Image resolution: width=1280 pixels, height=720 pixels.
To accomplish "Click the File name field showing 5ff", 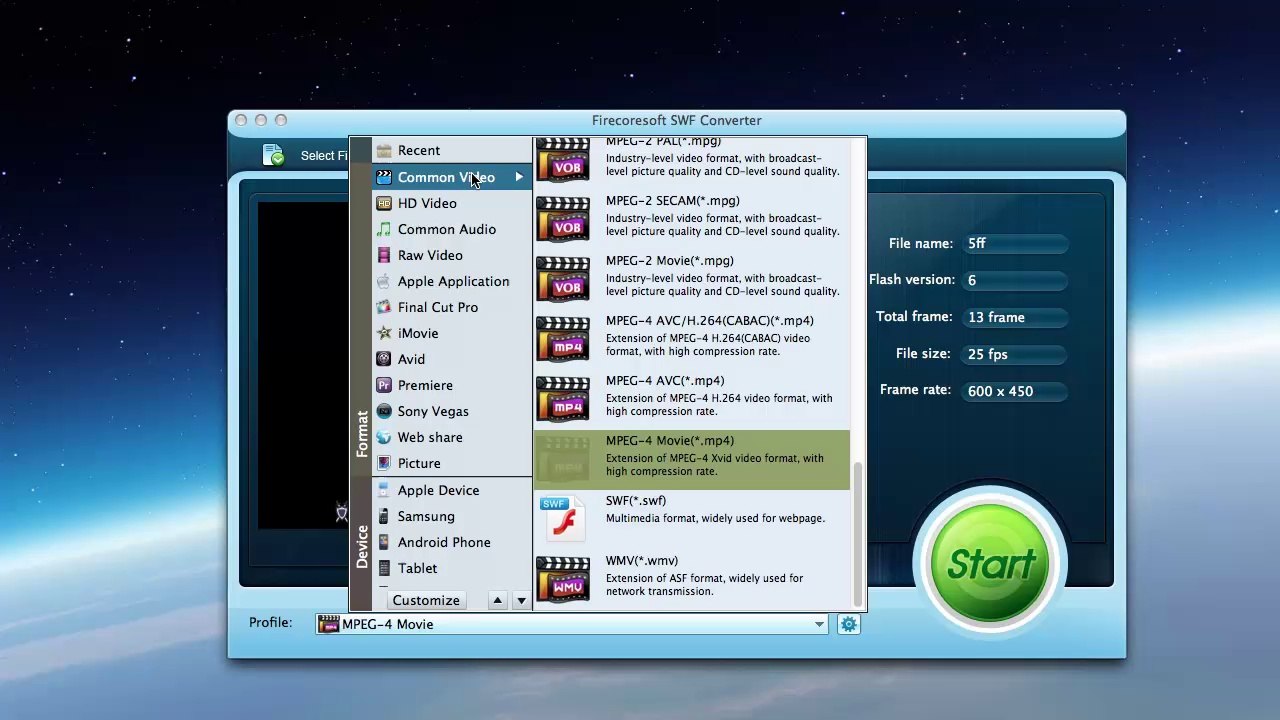I will (1014, 243).
